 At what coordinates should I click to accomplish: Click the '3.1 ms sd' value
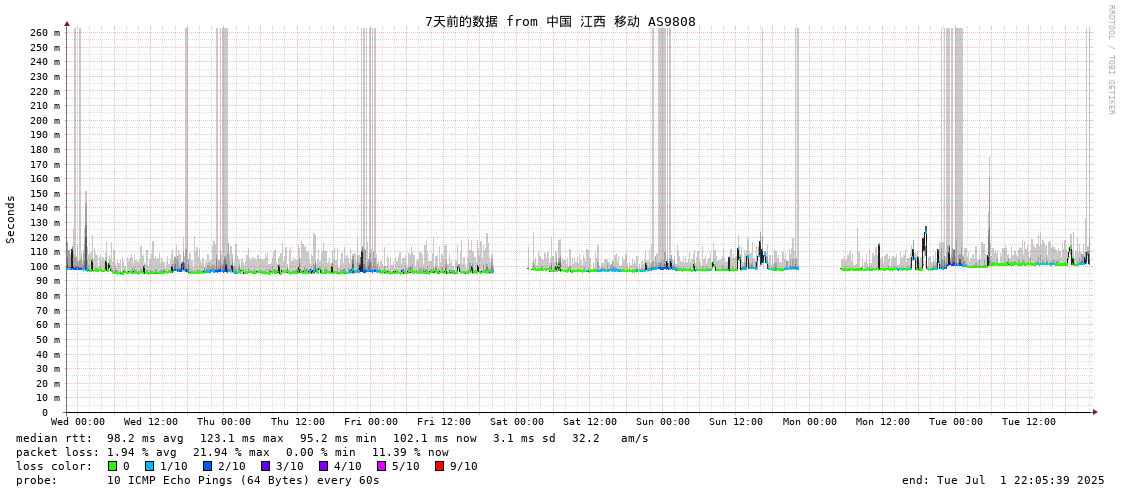(525, 438)
